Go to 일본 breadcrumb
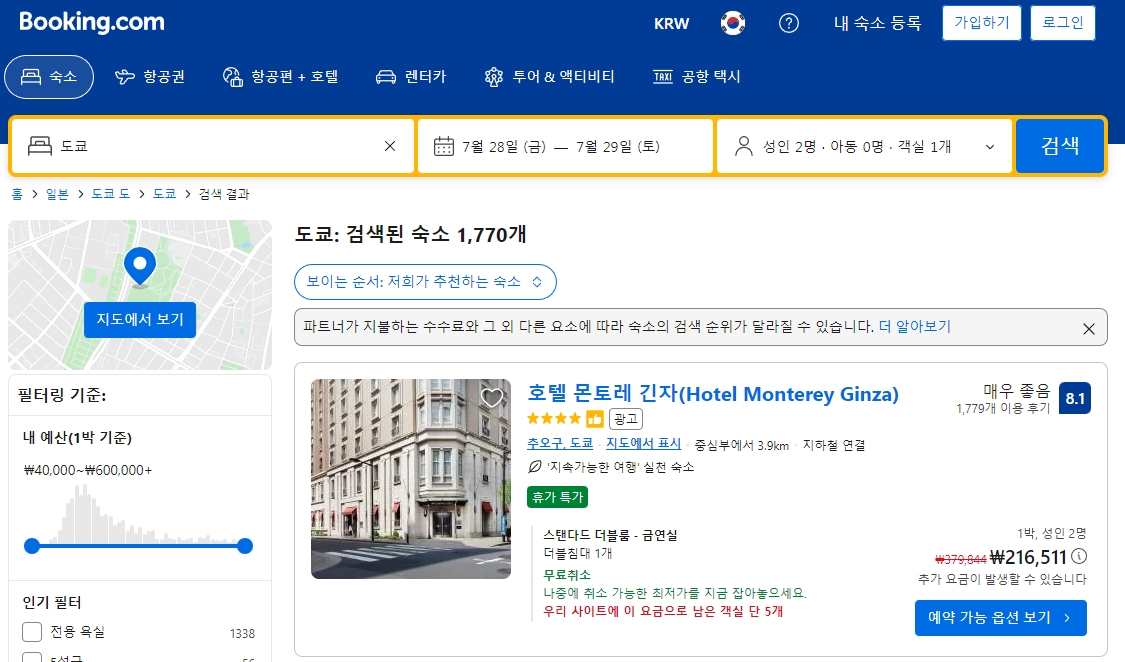This screenshot has width=1125, height=662. coord(57,194)
